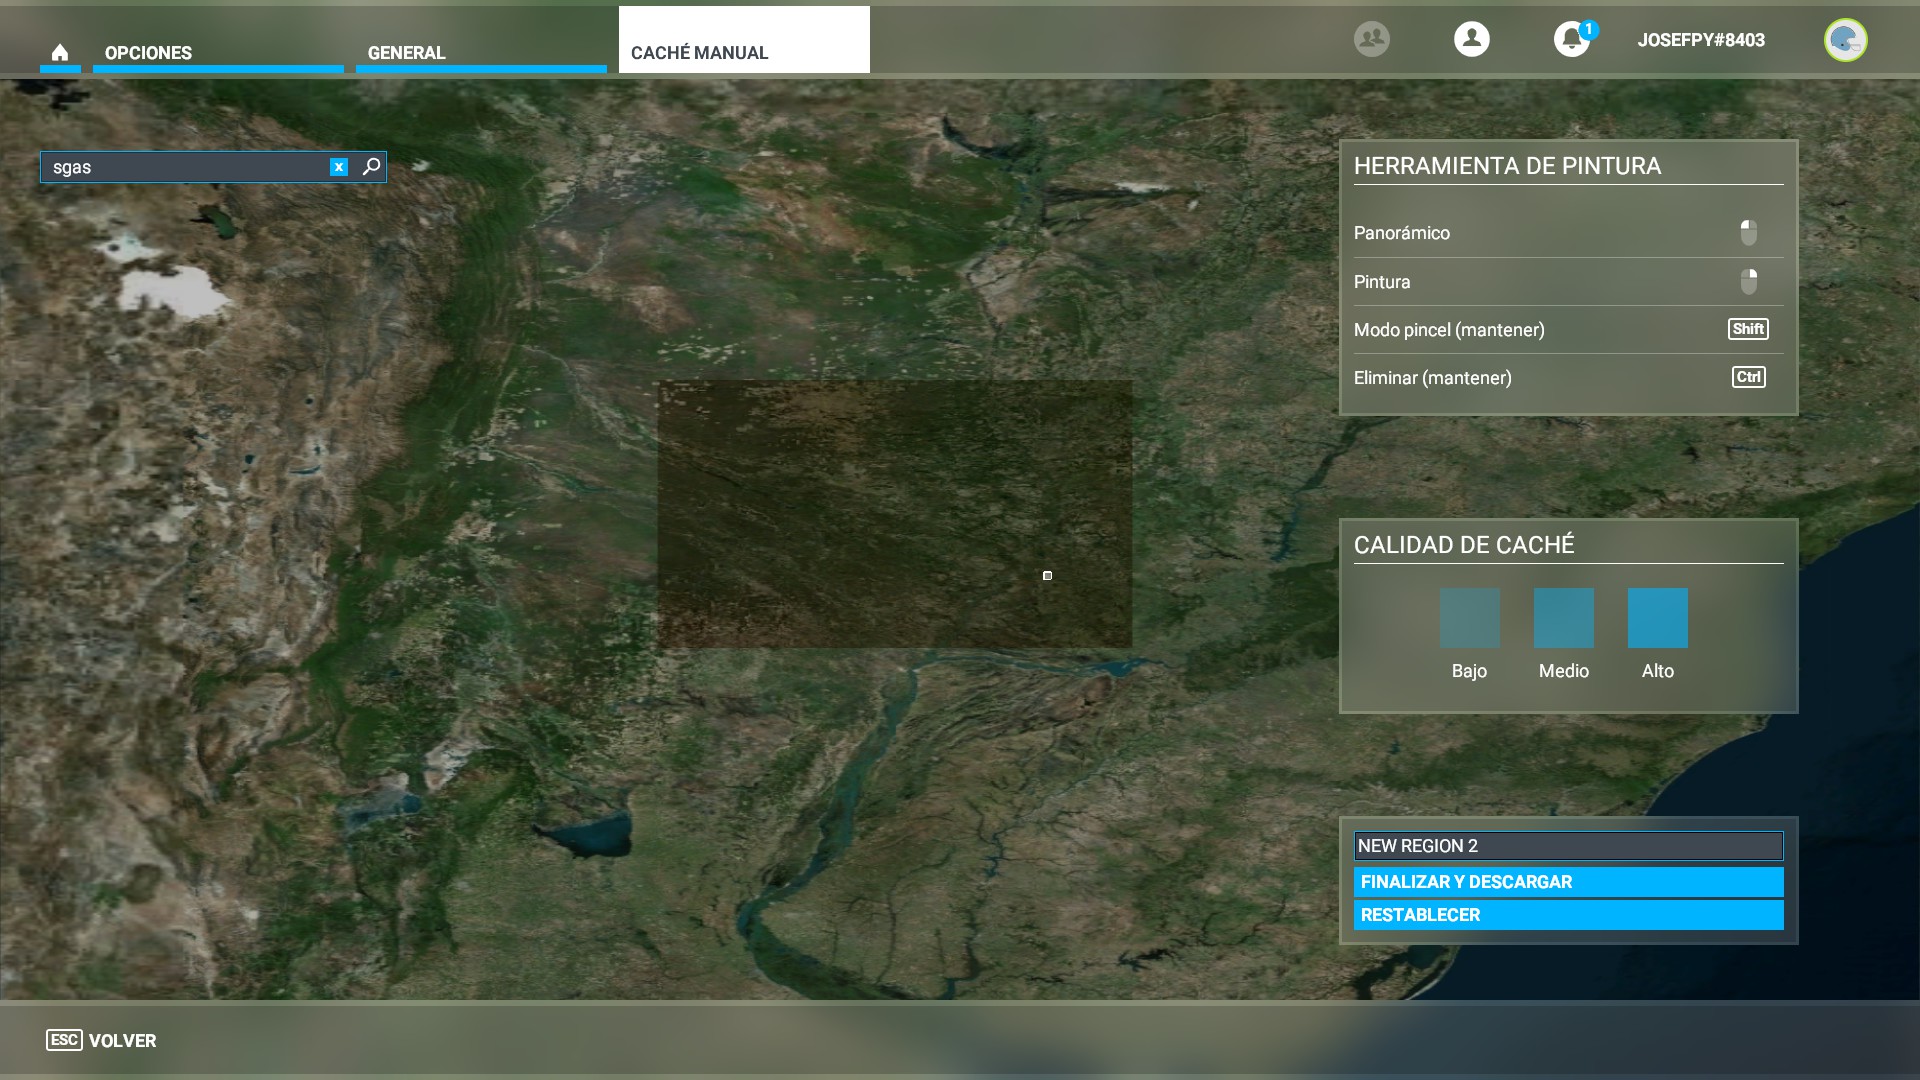Select Medio cache quality swatch
The height and width of the screenshot is (1080, 1920).
1563,618
